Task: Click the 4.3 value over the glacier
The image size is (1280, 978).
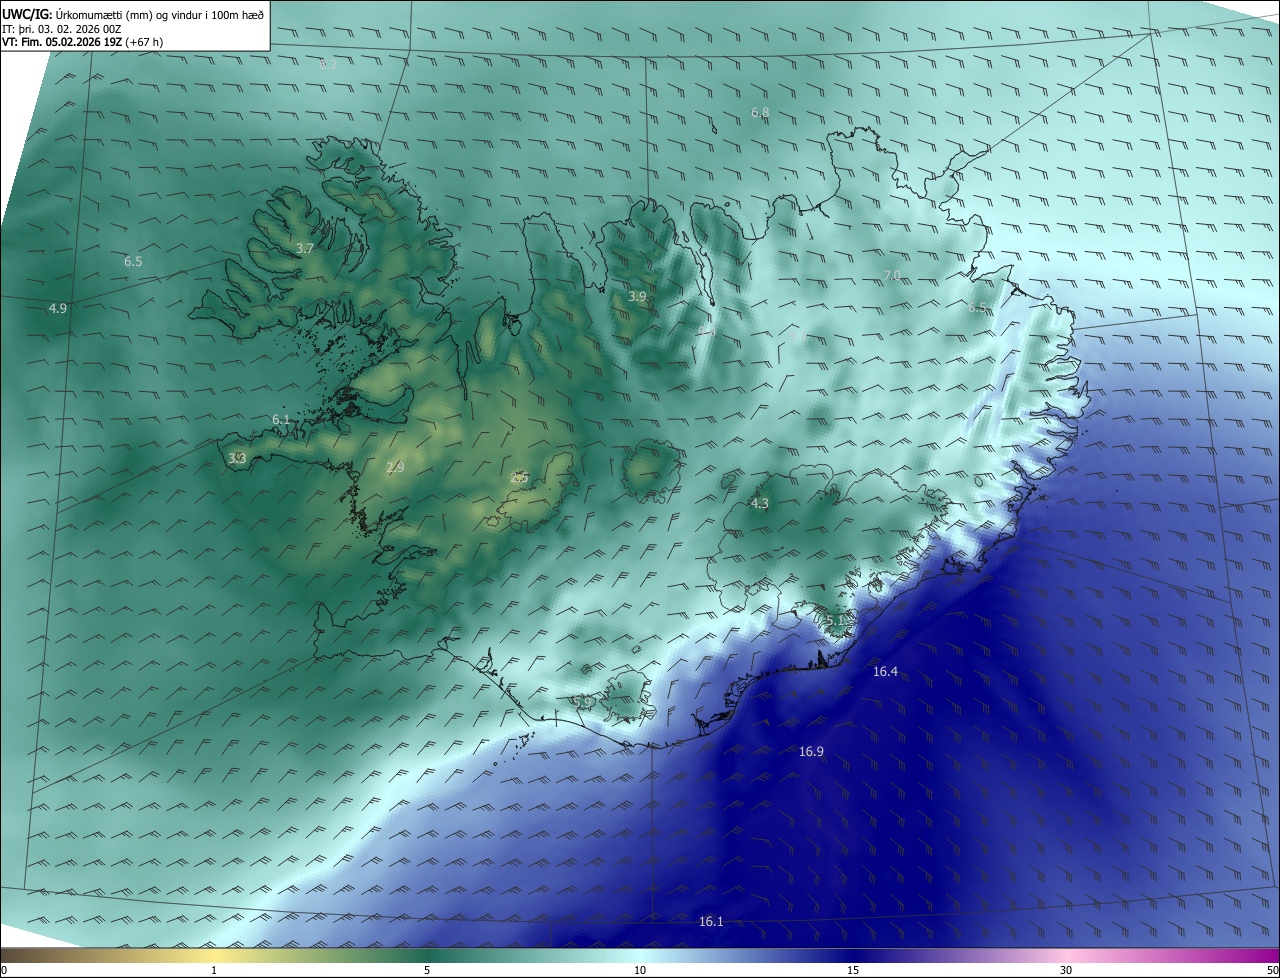Action: [759, 503]
